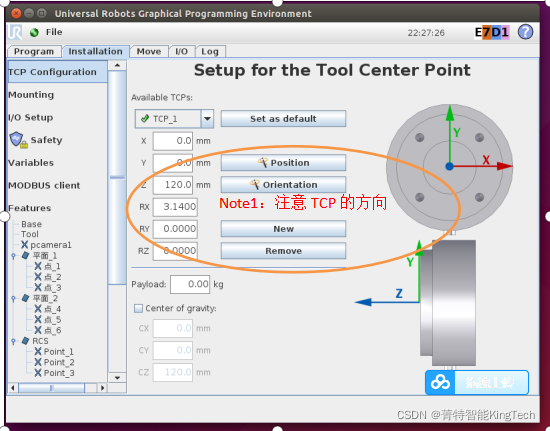This screenshot has width=550, height=431.
Task: Click the Point_2 feature icon
Action: point(38,362)
